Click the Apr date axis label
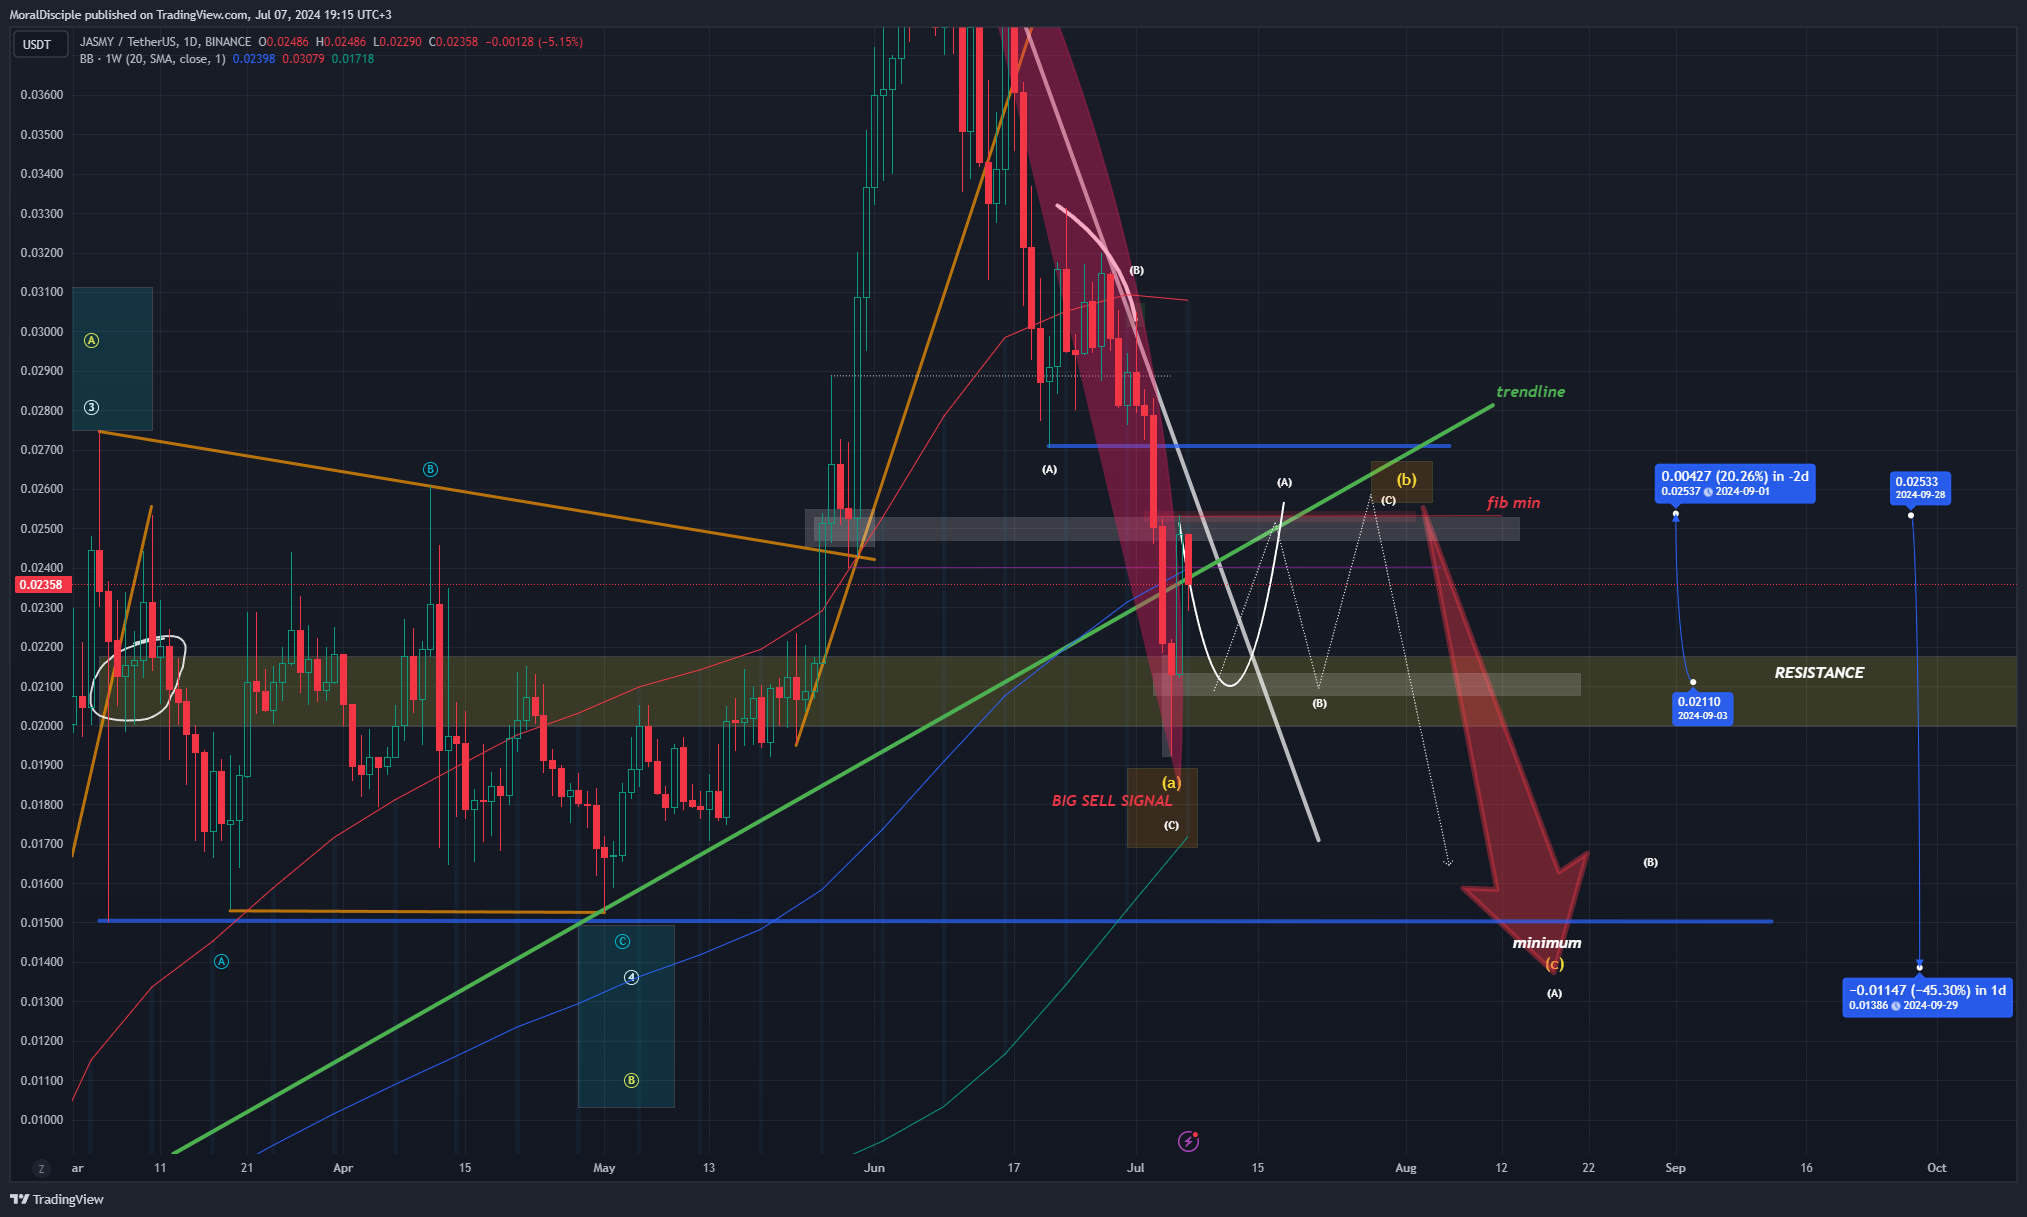Viewport: 2027px width, 1217px height. 343,1168
